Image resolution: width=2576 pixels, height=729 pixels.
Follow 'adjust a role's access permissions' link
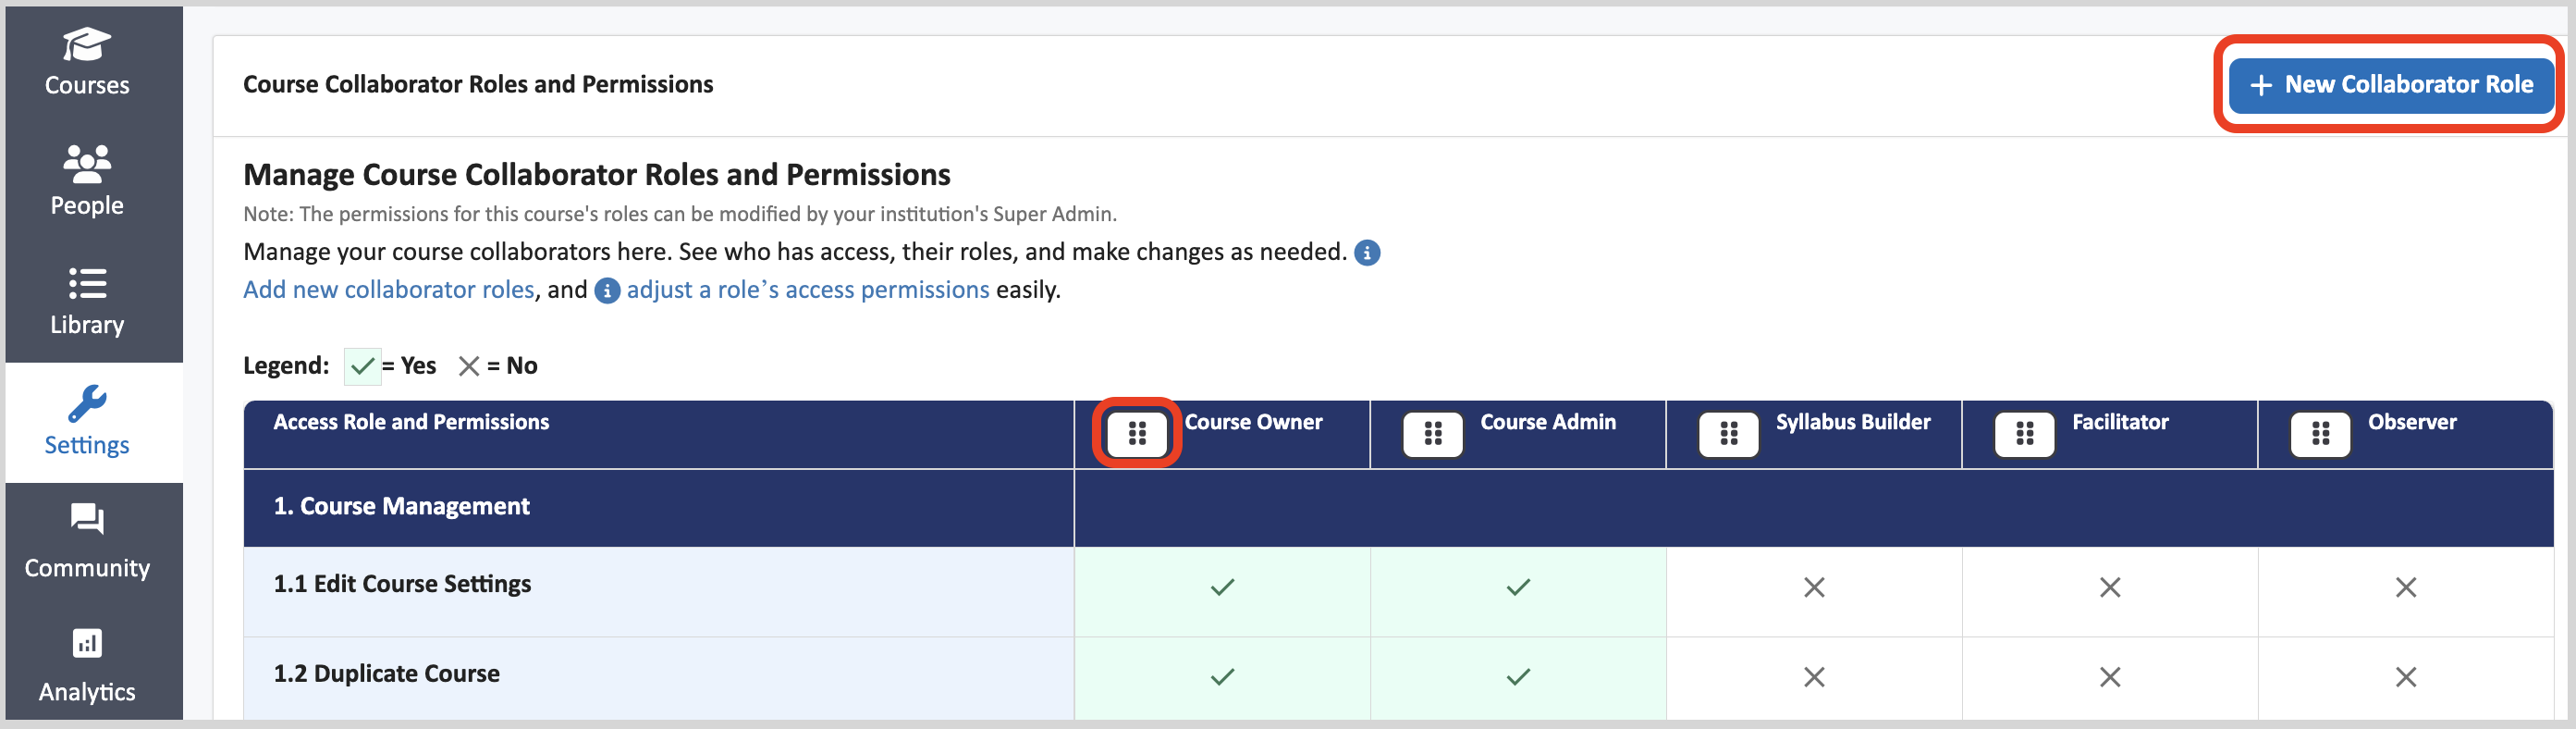[808, 290]
